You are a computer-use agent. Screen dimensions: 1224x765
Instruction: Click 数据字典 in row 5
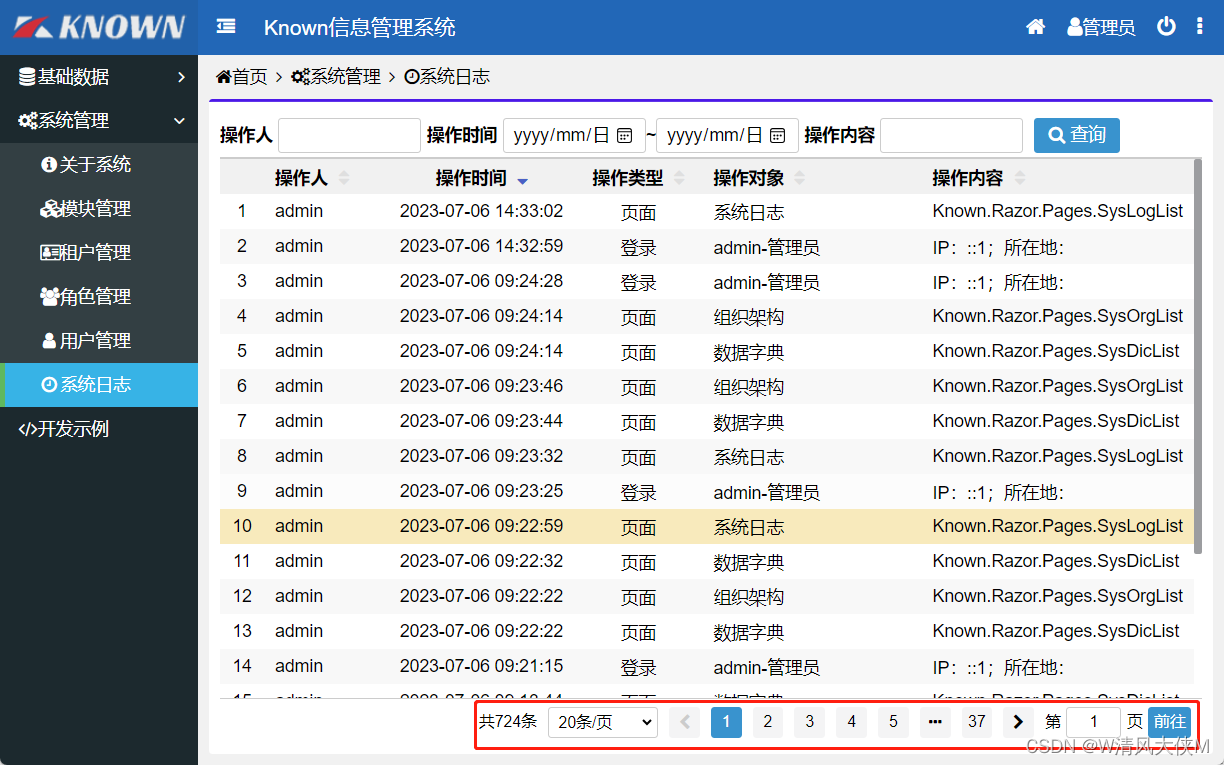(748, 352)
